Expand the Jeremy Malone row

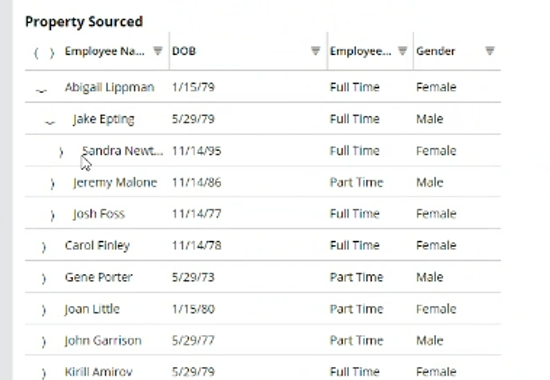point(52,184)
